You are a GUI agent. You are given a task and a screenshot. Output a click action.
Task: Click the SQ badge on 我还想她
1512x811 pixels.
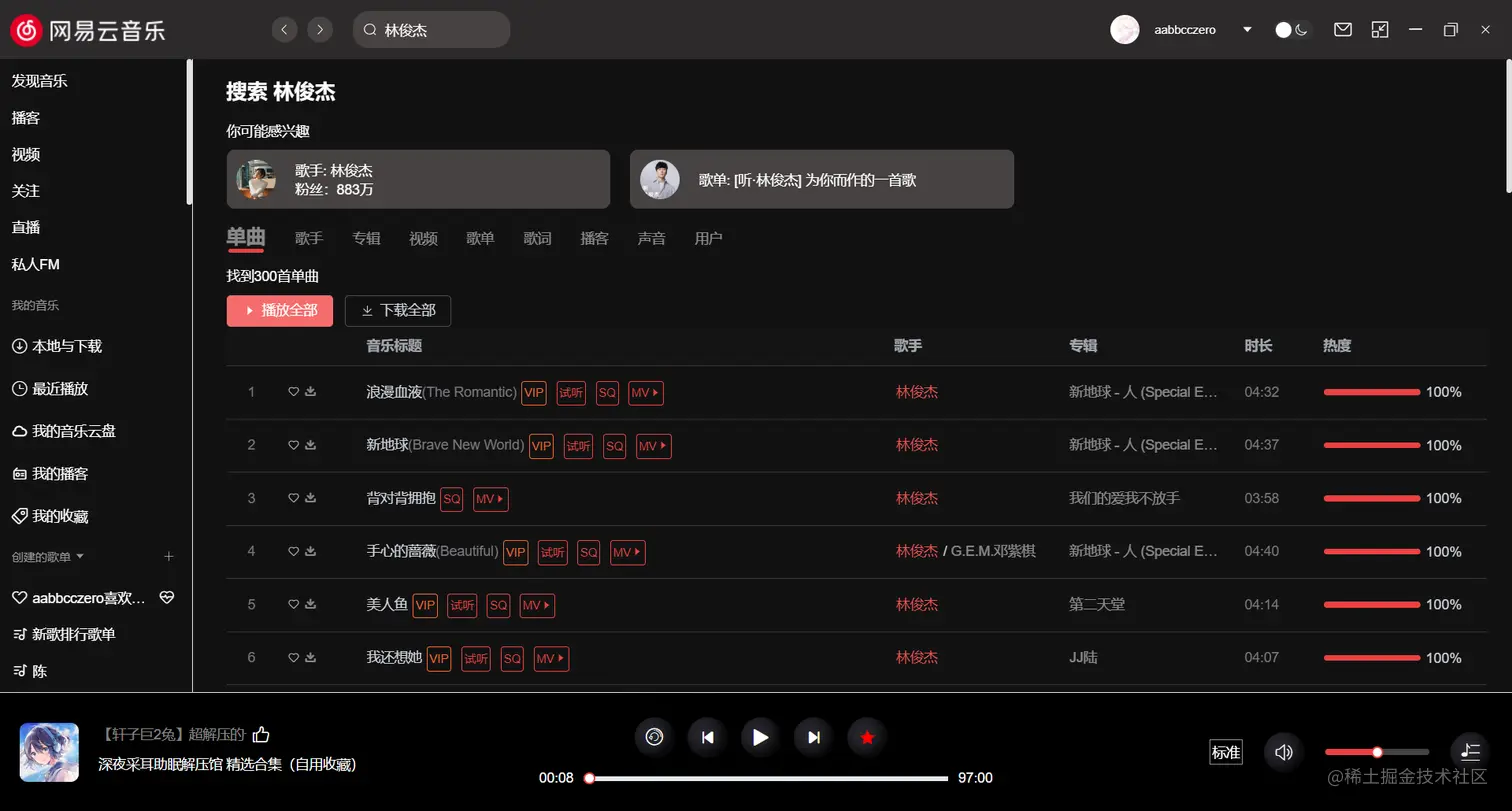tap(512, 659)
